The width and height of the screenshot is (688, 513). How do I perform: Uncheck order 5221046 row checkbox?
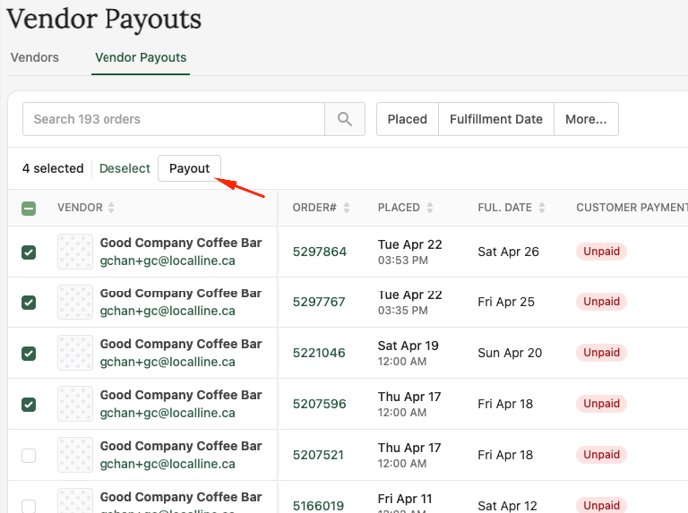29,353
